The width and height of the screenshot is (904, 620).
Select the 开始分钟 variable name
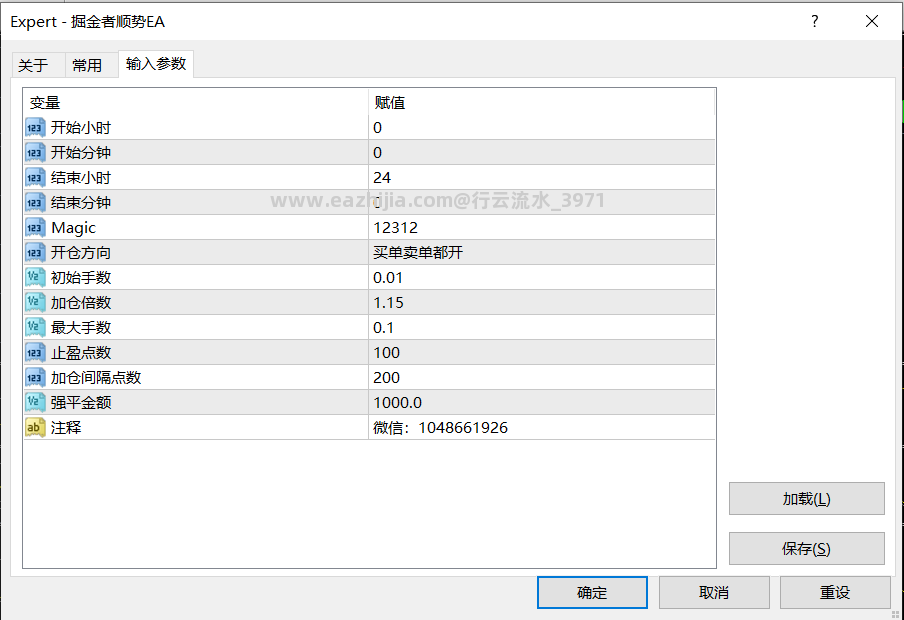tap(81, 152)
